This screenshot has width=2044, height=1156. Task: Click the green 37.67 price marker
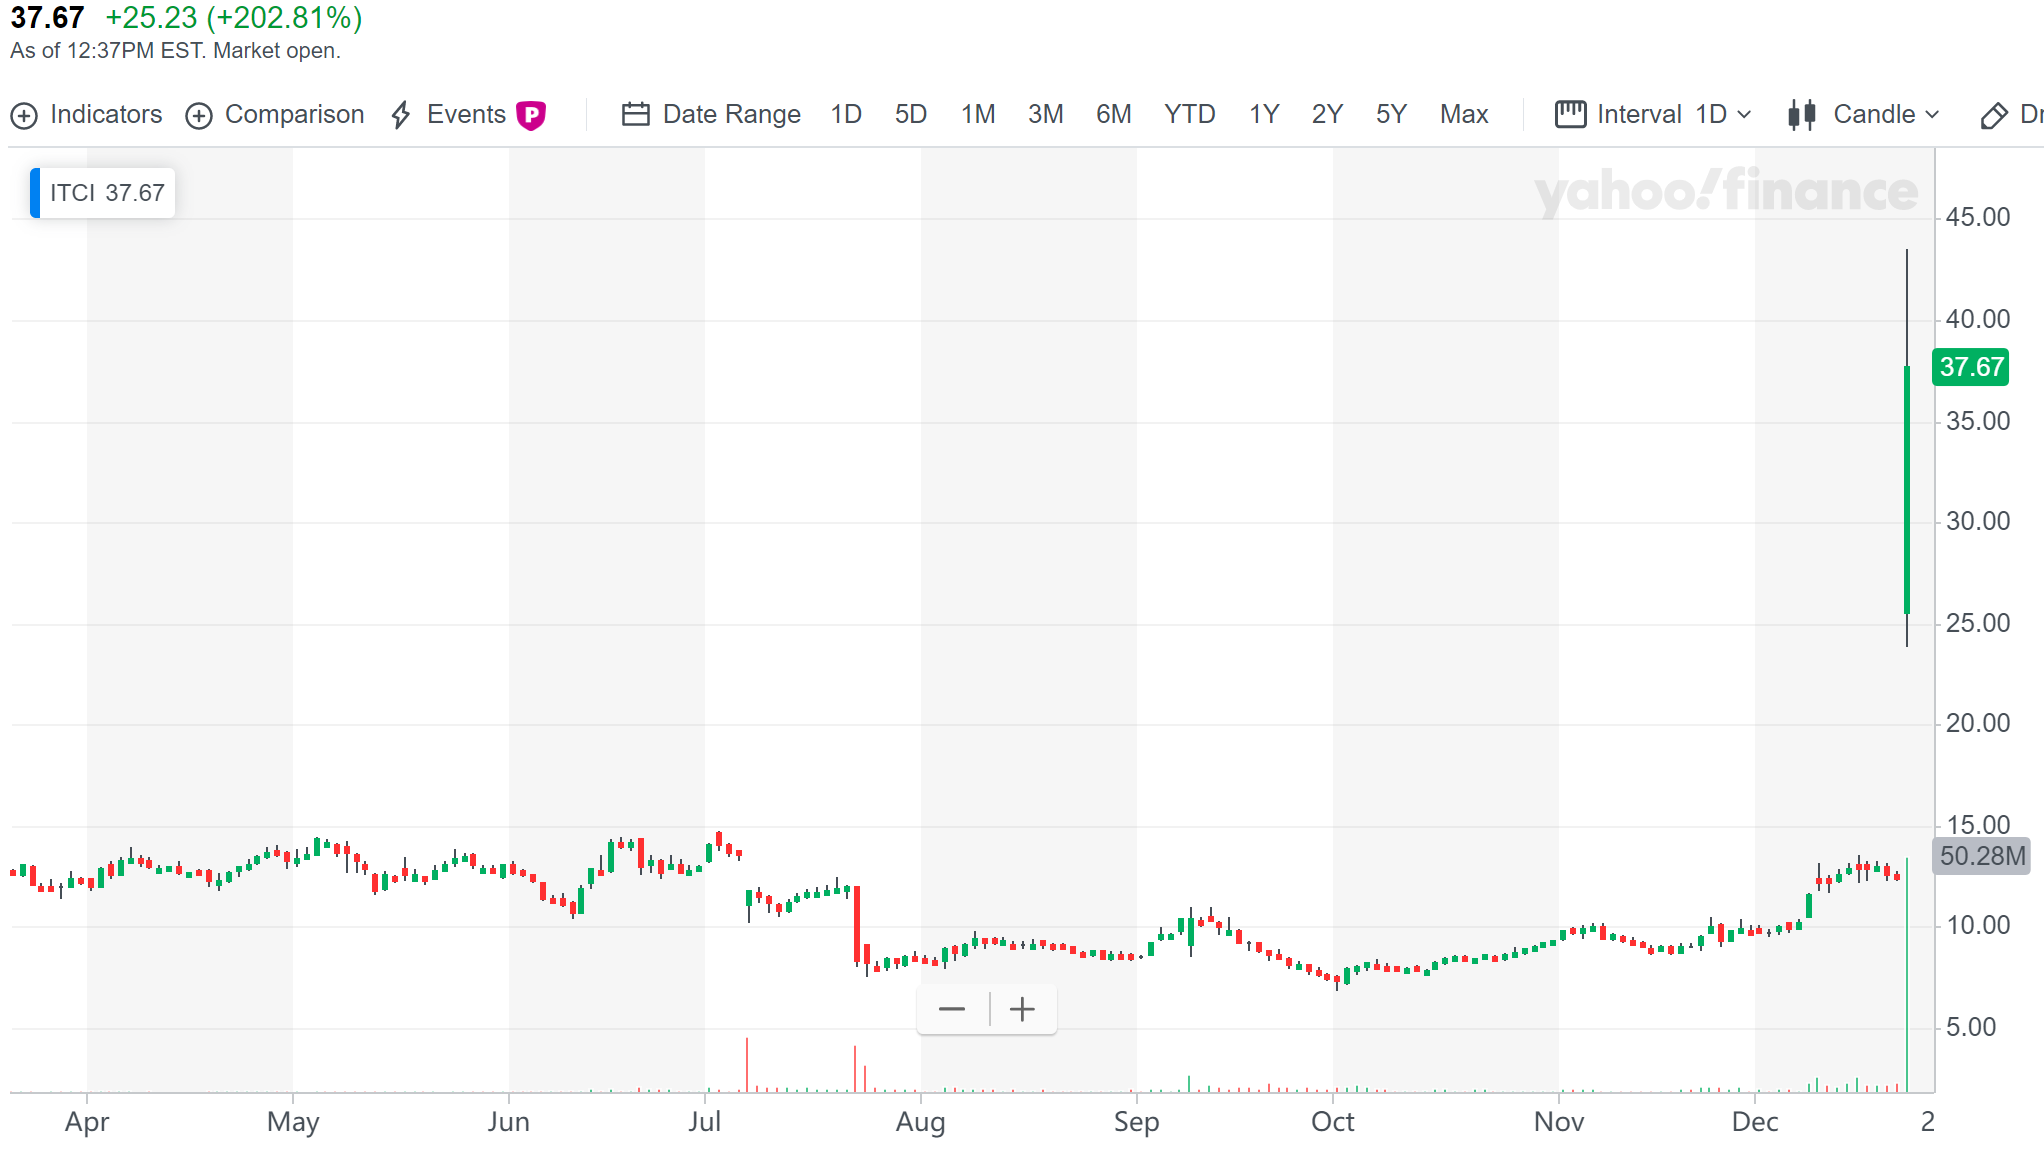pyautogui.click(x=1971, y=367)
